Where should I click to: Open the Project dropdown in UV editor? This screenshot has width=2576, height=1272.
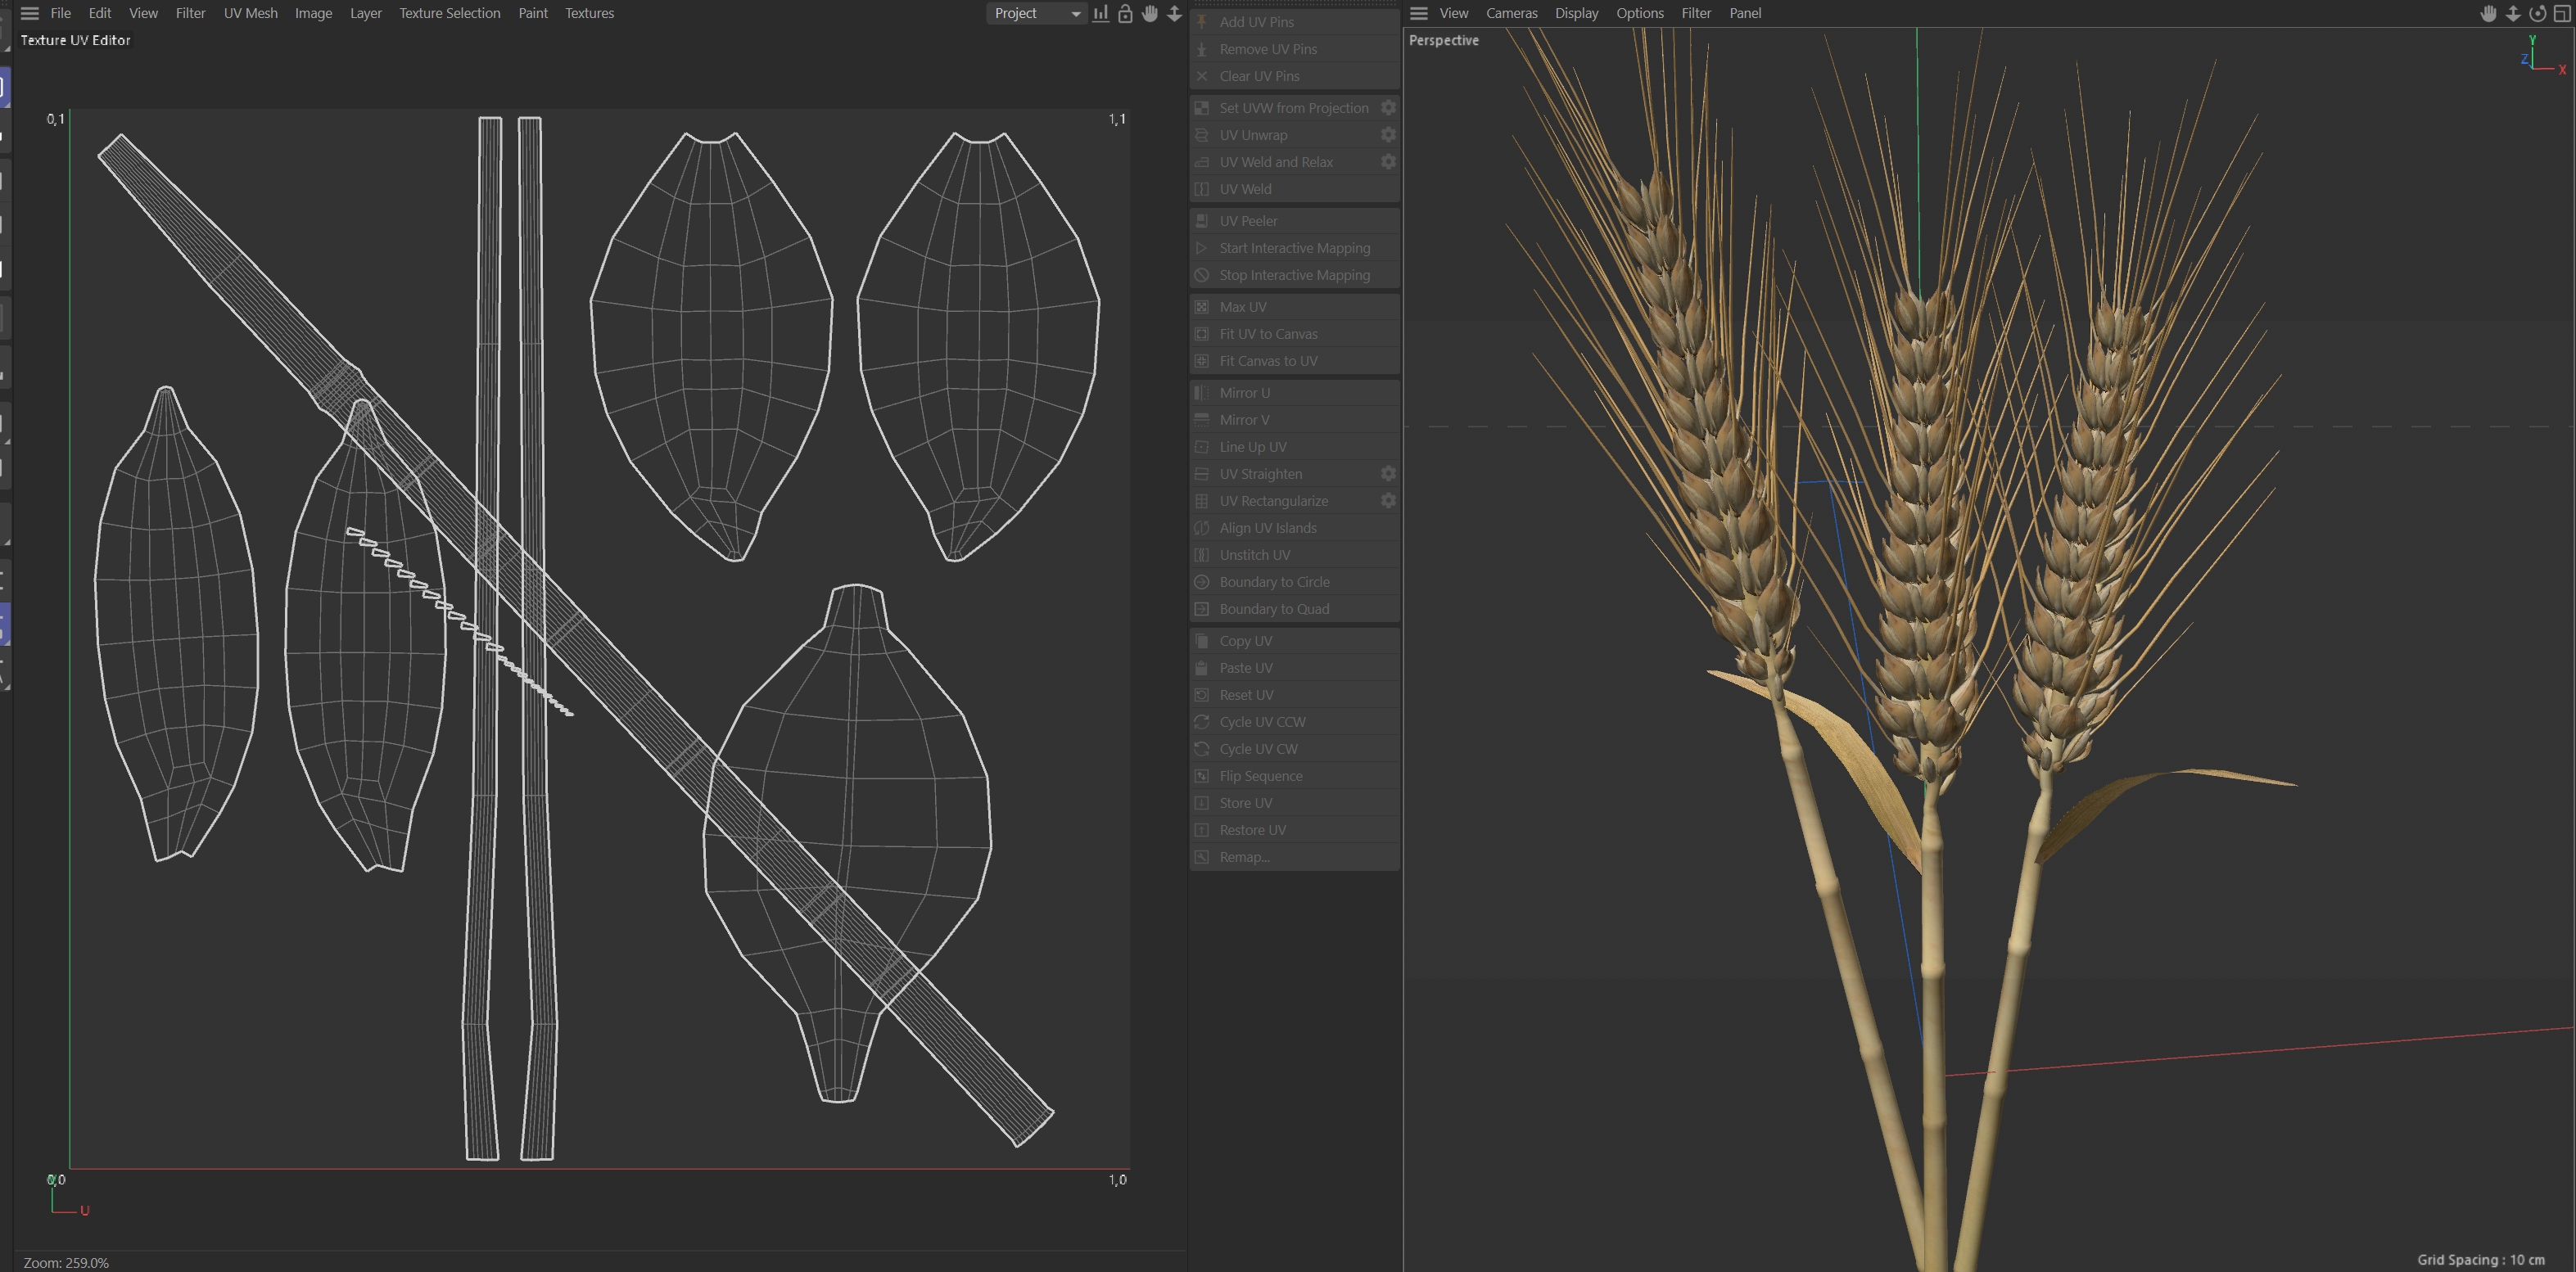1036,13
